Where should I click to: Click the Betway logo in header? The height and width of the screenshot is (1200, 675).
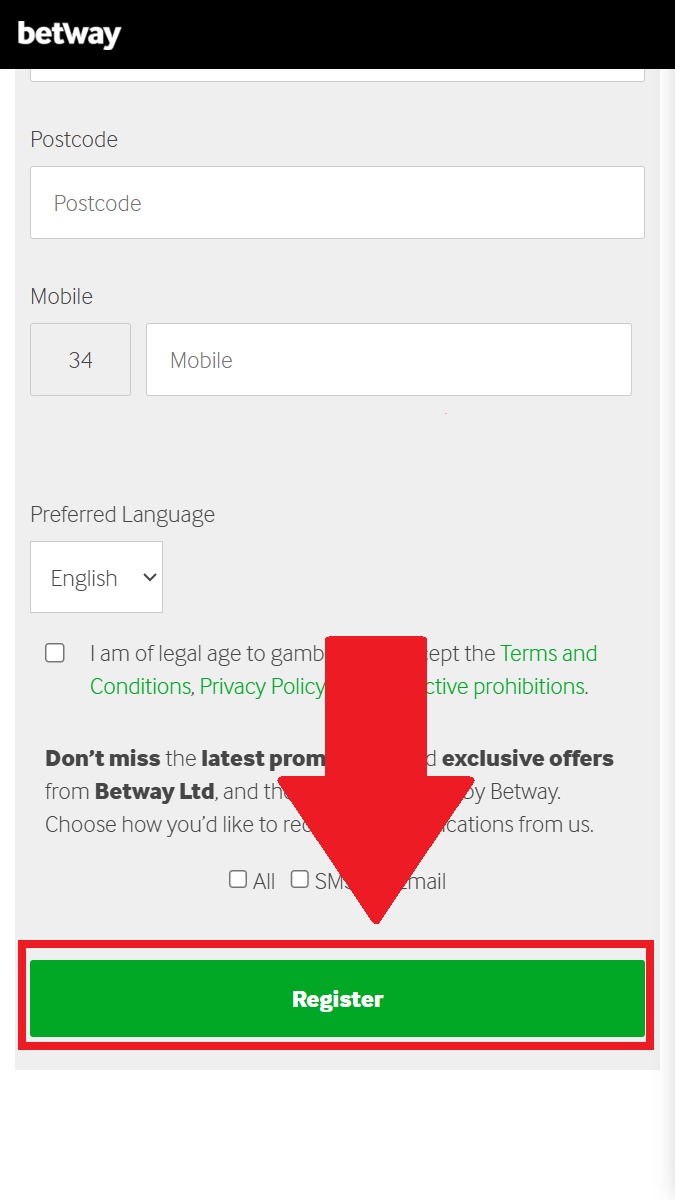pyautogui.click(x=69, y=34)
